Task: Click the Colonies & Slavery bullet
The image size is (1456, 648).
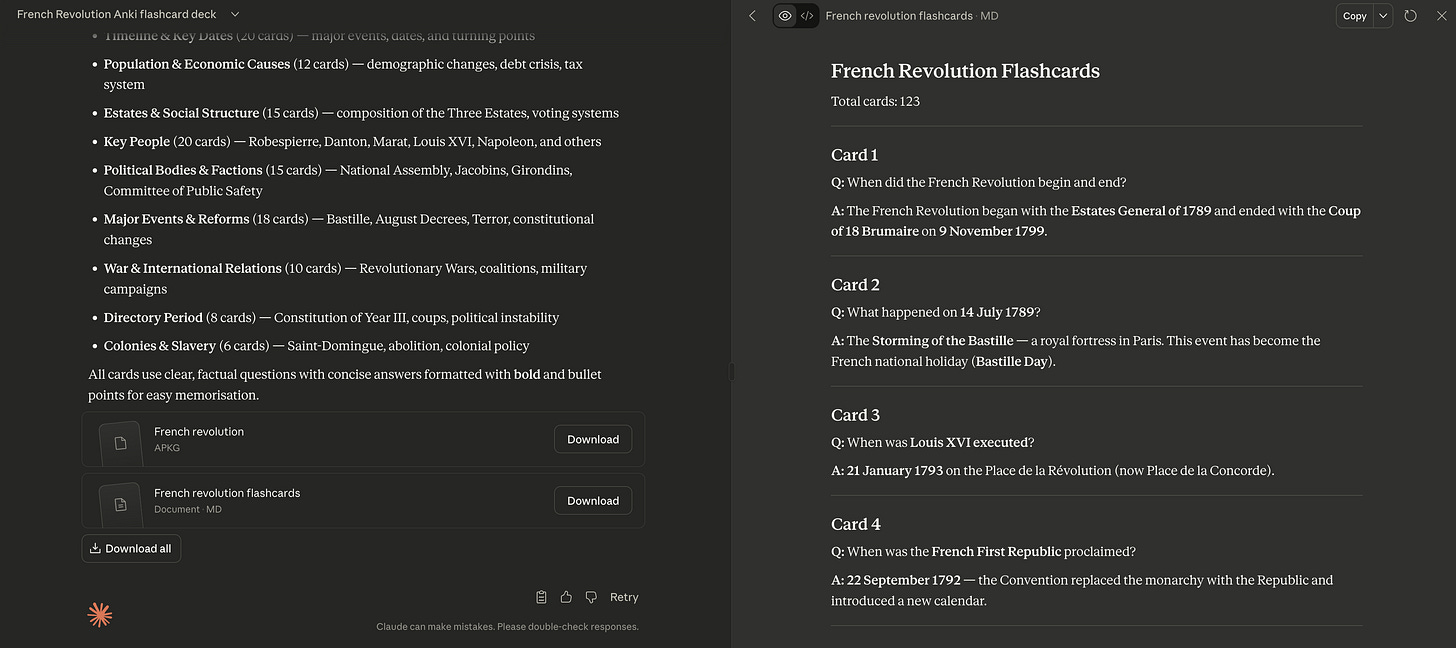Action: 317,346
